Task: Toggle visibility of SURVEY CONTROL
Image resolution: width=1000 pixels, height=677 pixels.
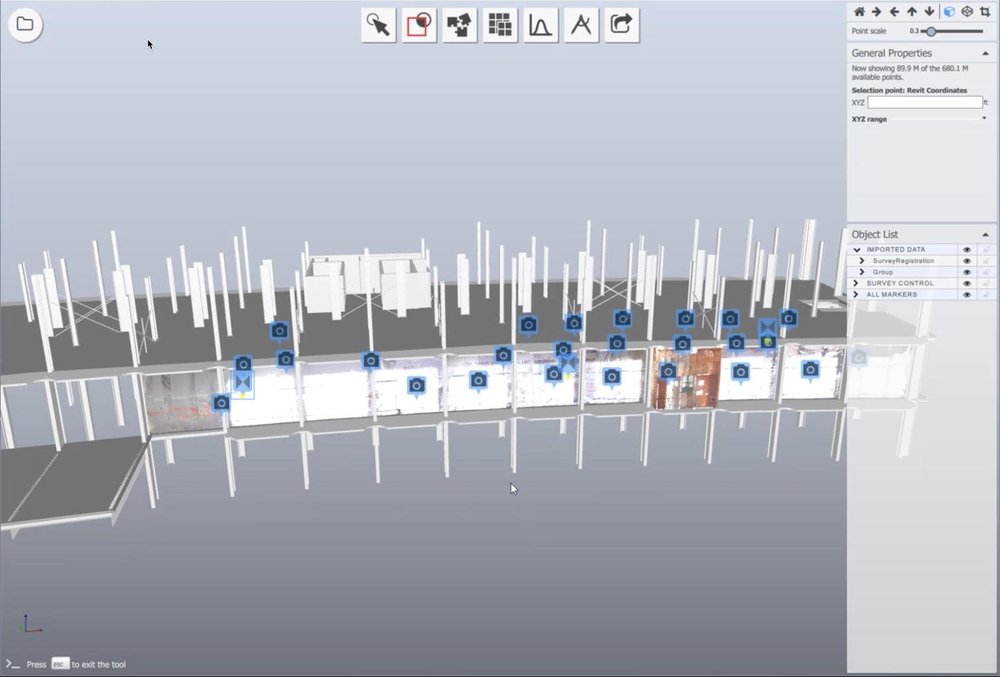Action: coord(966,283)
